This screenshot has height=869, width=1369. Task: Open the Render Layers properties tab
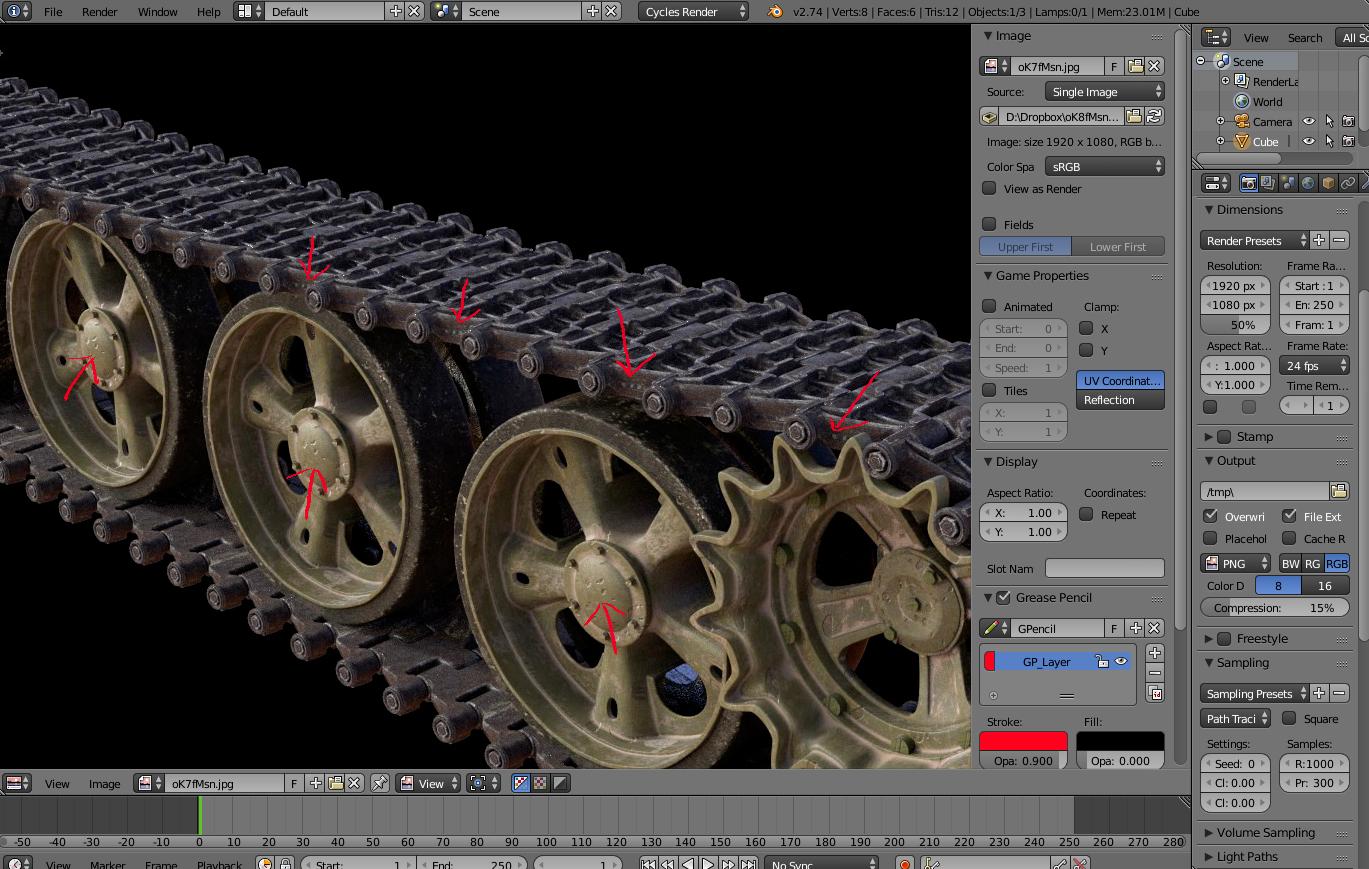pos(1268,183)
